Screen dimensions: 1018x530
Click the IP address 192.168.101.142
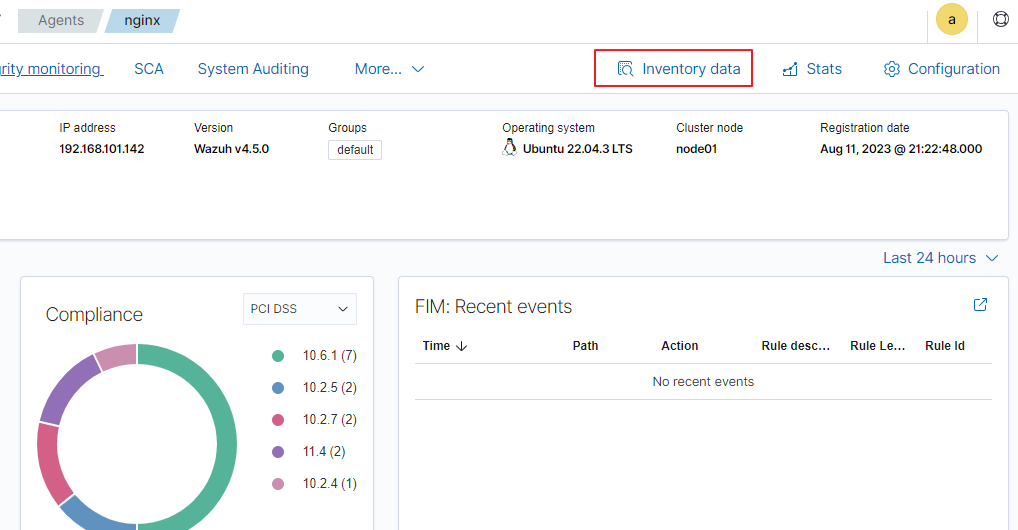coord(102,149)
